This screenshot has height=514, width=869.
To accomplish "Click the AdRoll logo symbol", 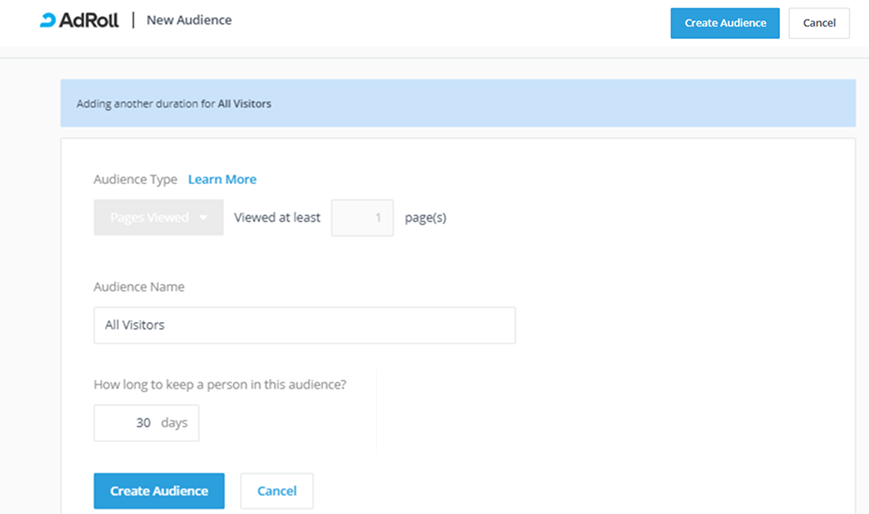I will (48, 20).
